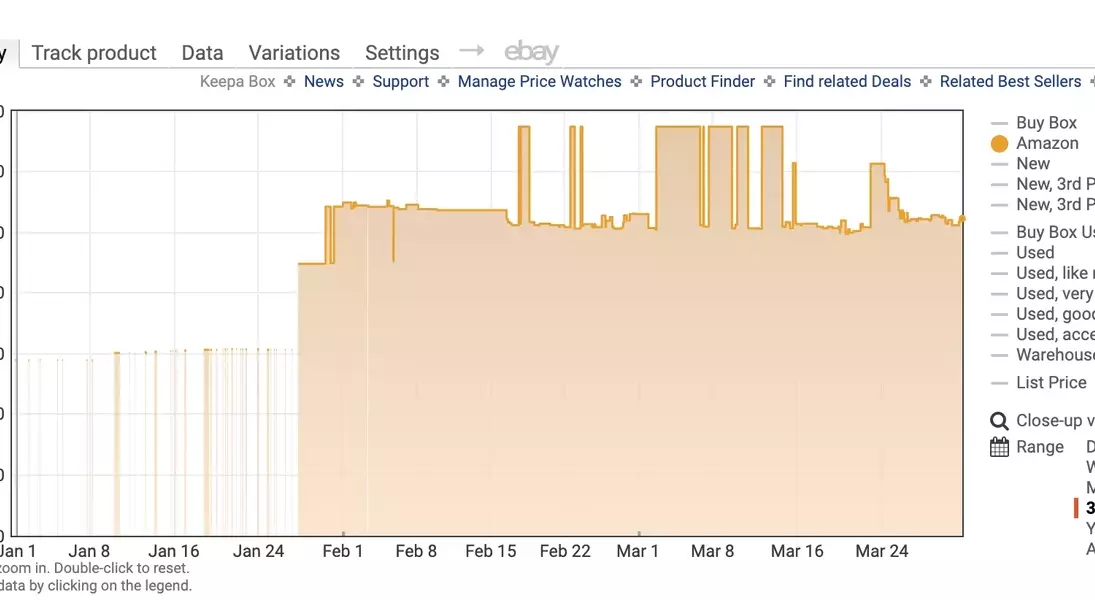Open the Support link

[400, 82]
